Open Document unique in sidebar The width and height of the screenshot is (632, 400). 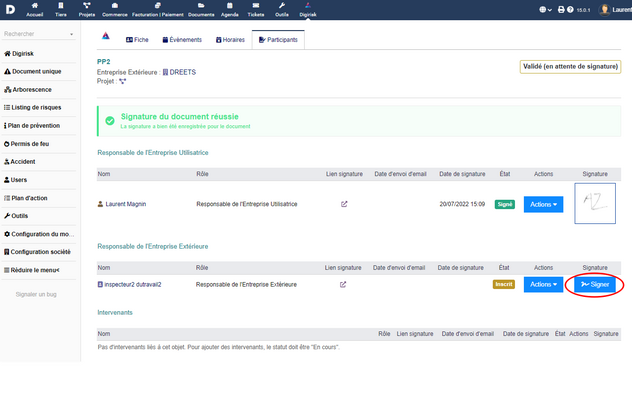(x=33, y=71)
